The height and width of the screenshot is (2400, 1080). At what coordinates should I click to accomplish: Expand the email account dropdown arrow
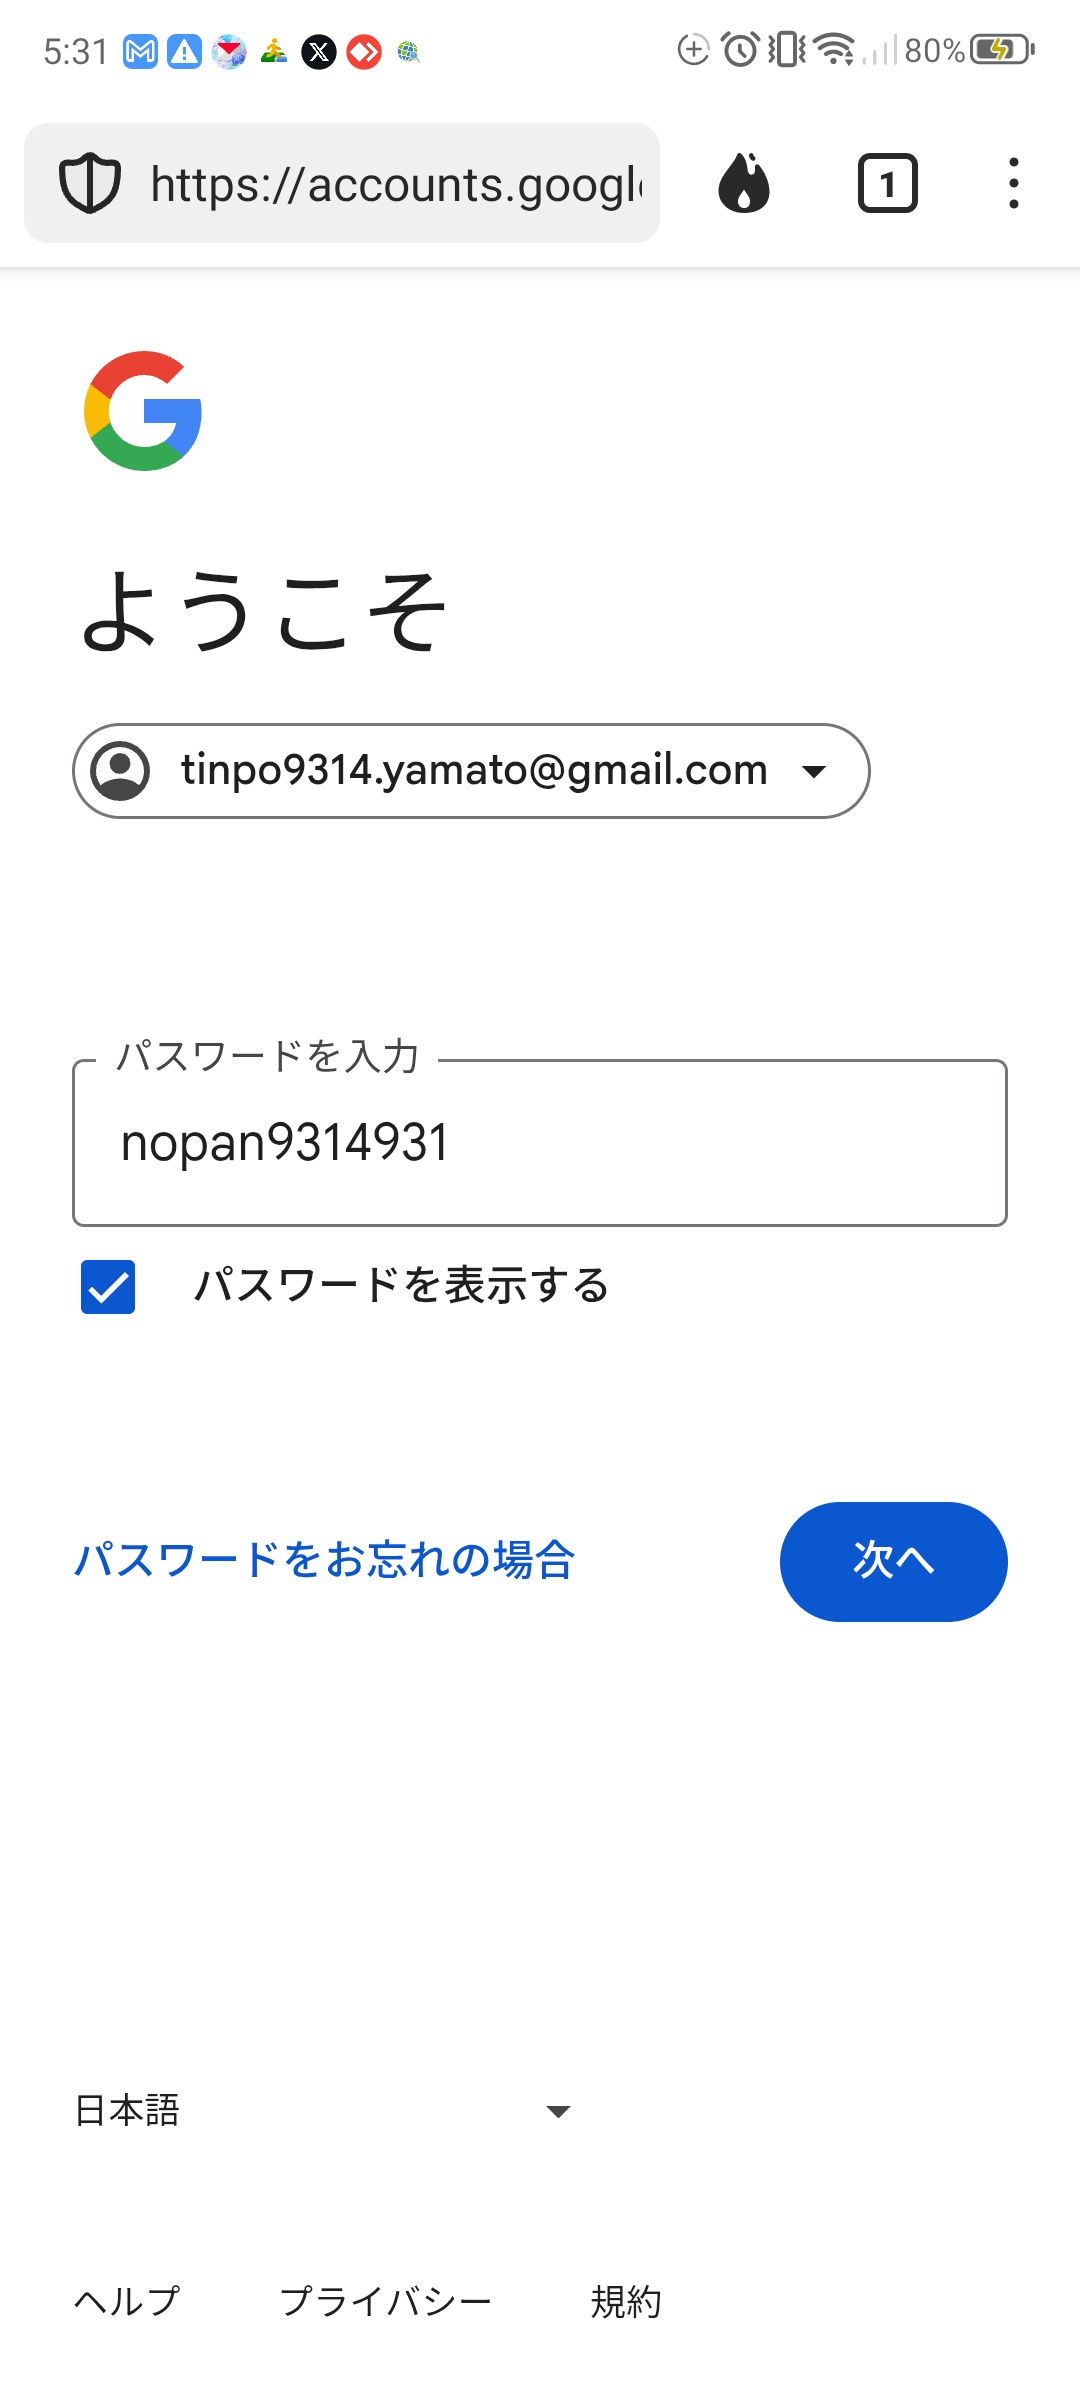[816, 770]
